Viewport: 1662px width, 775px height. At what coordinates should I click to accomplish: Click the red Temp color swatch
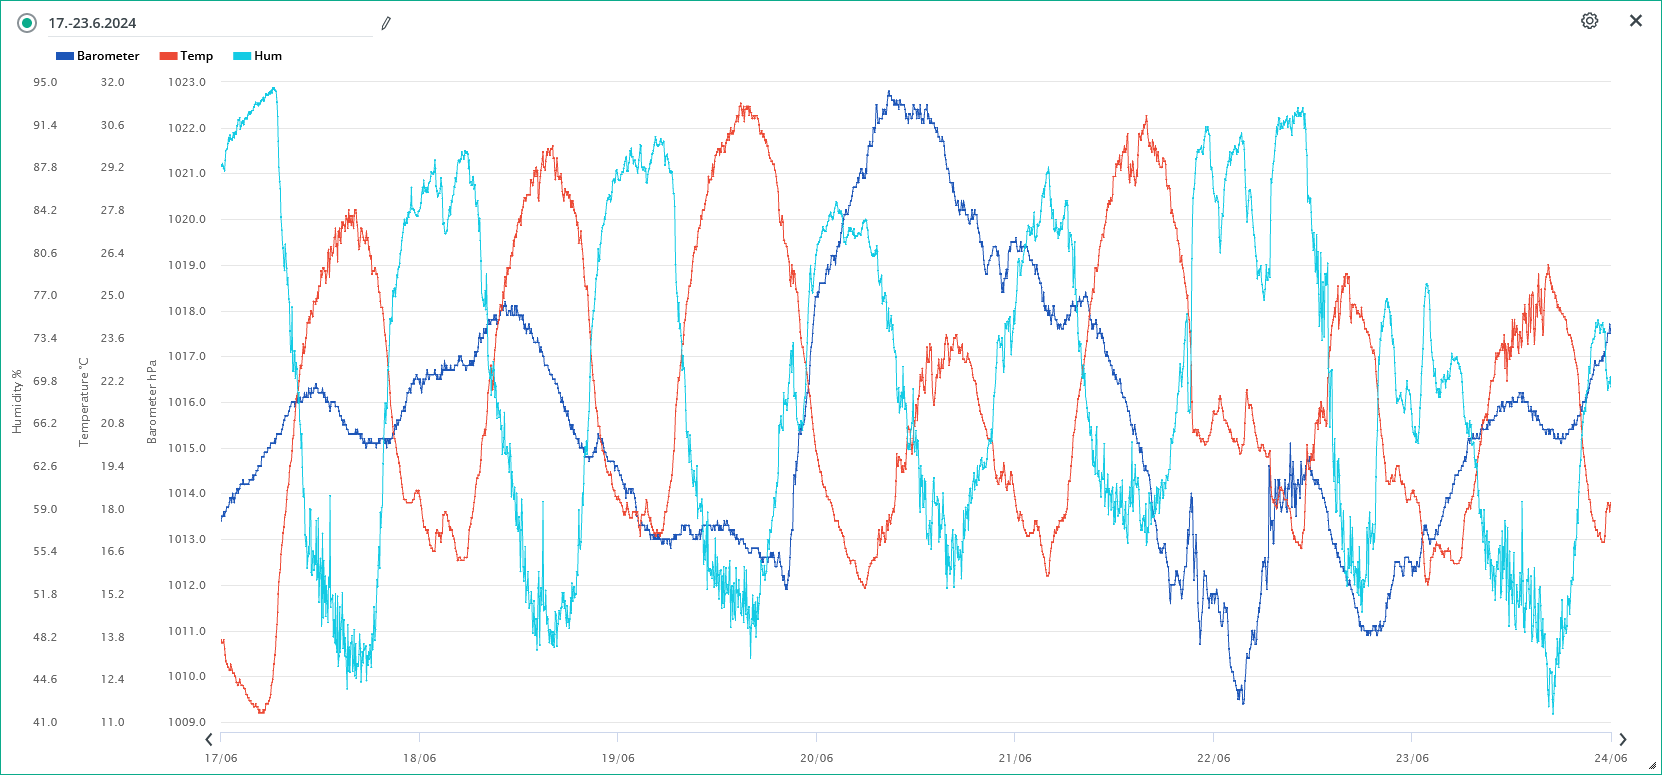[168, 56]
